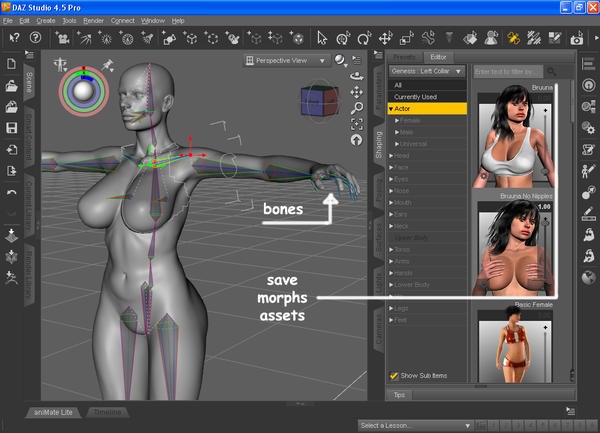
Task: Collapse the Actor category
Action: click(x=391, y=109)
